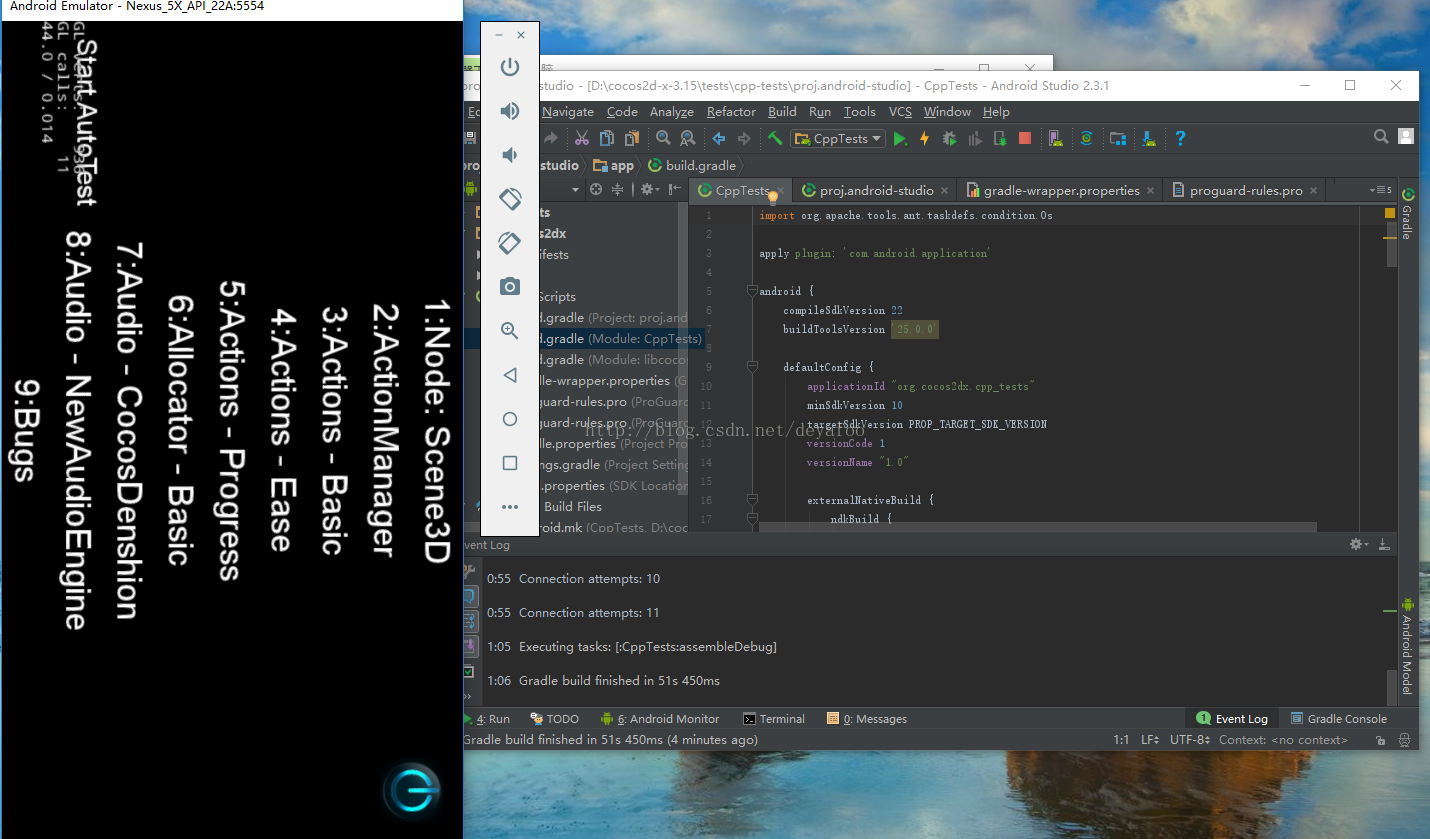The image size is (1430, 839).
Task: Tap the emulator Back triangle button
Action: (510, 375)
